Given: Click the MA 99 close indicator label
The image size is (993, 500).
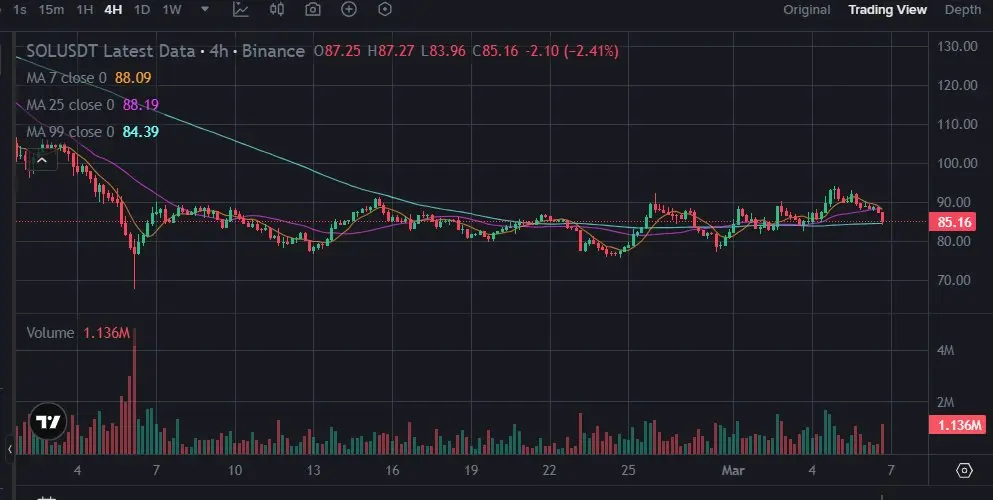Looking at the screenshot, I should click(x=69, y=132).
